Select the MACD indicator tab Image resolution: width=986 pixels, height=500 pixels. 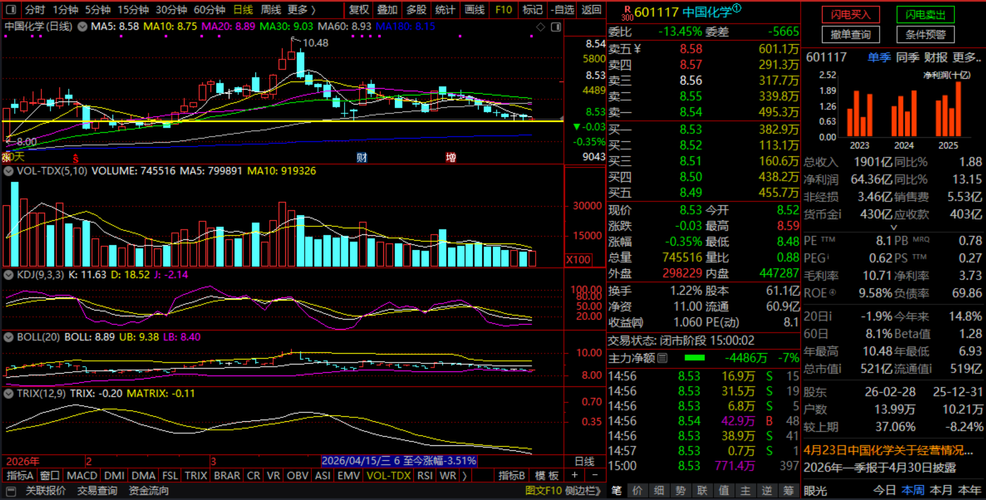coord(82,475)
